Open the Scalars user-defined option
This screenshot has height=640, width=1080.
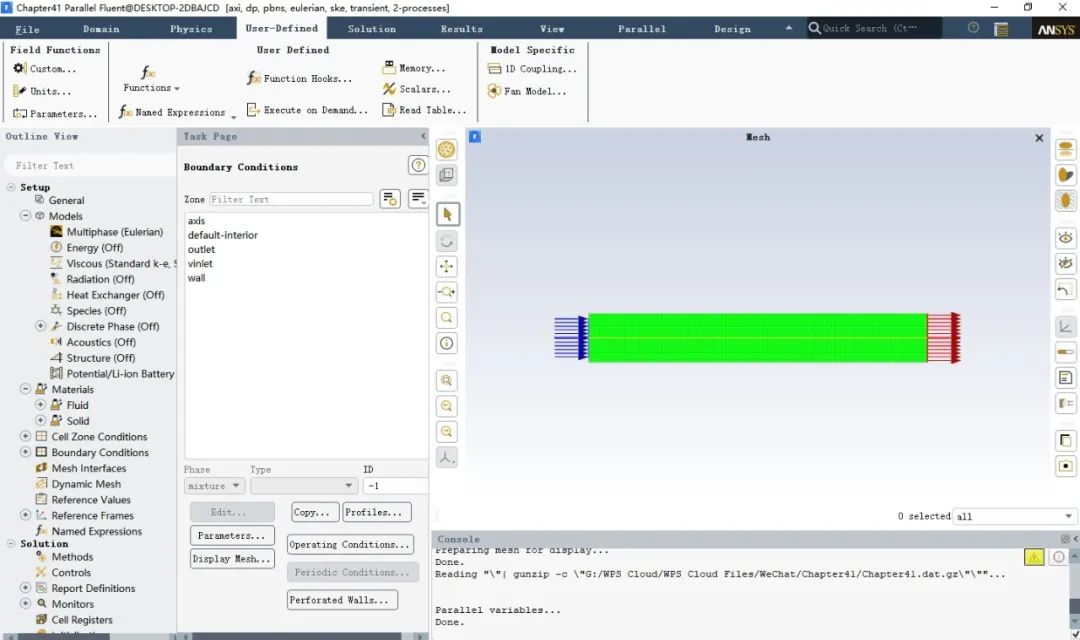pyautogui.click(x=415, y=89)
